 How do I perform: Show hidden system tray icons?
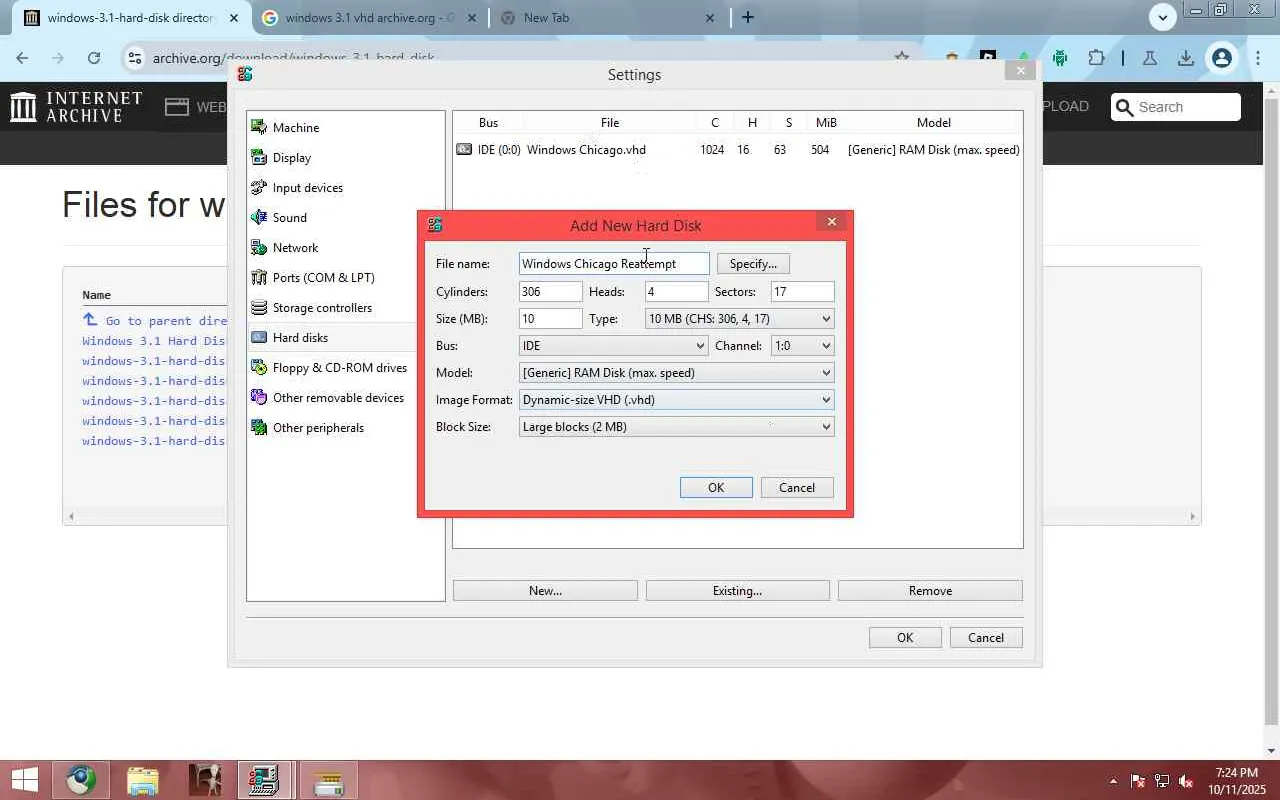tap(1114, 781)
